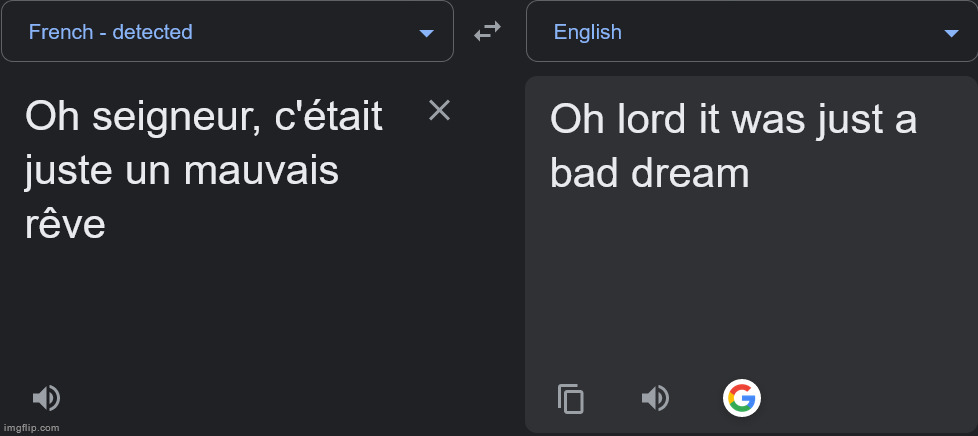
Task: Expand the target language dropdown arrow
Action: pos(951,33)
